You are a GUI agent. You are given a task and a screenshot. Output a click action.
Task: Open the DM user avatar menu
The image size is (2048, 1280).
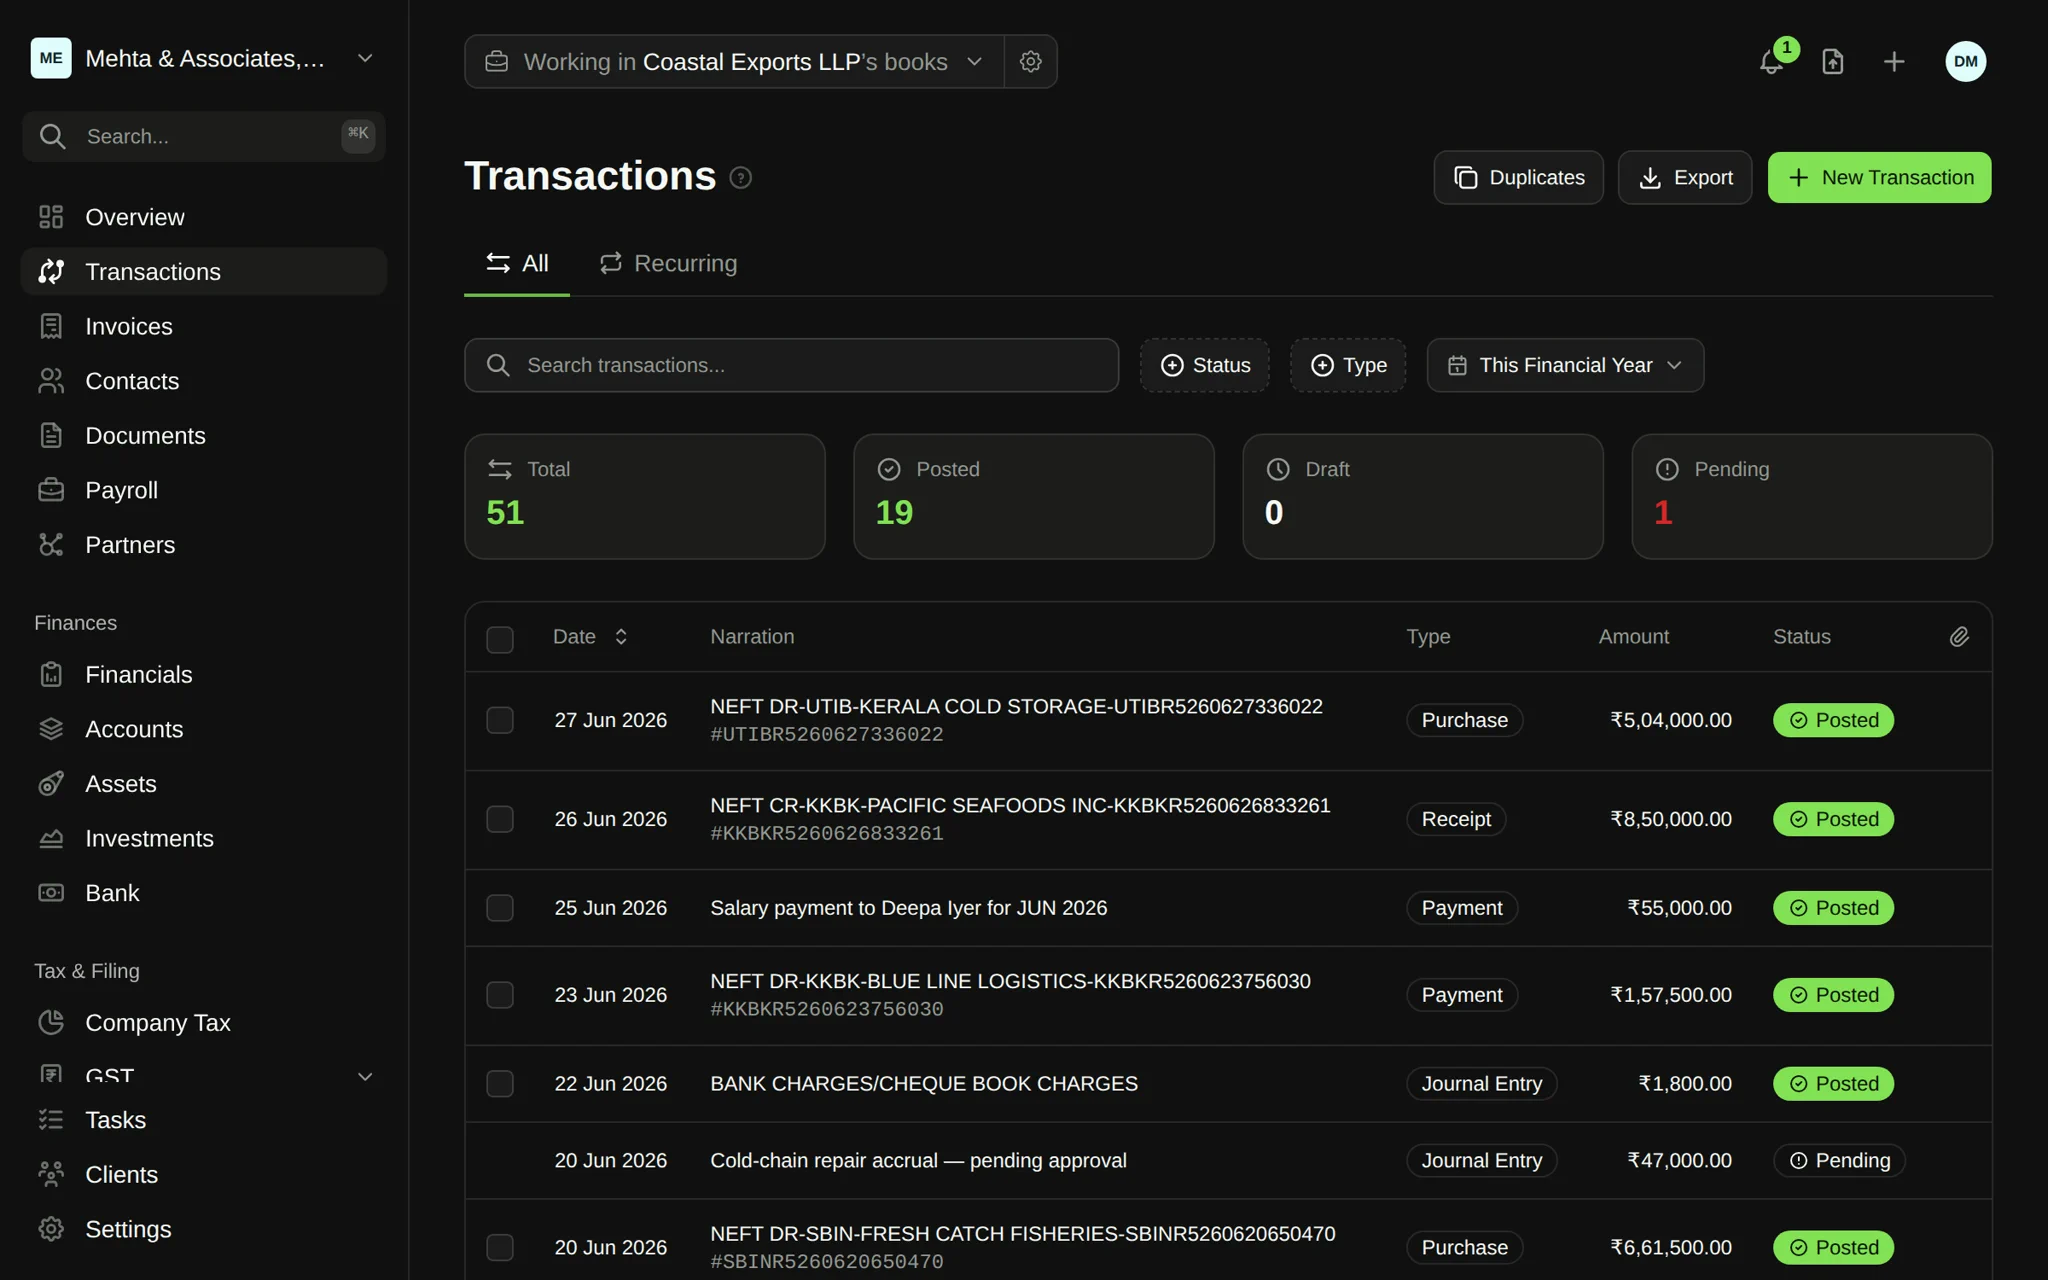tap(1965, 62)
